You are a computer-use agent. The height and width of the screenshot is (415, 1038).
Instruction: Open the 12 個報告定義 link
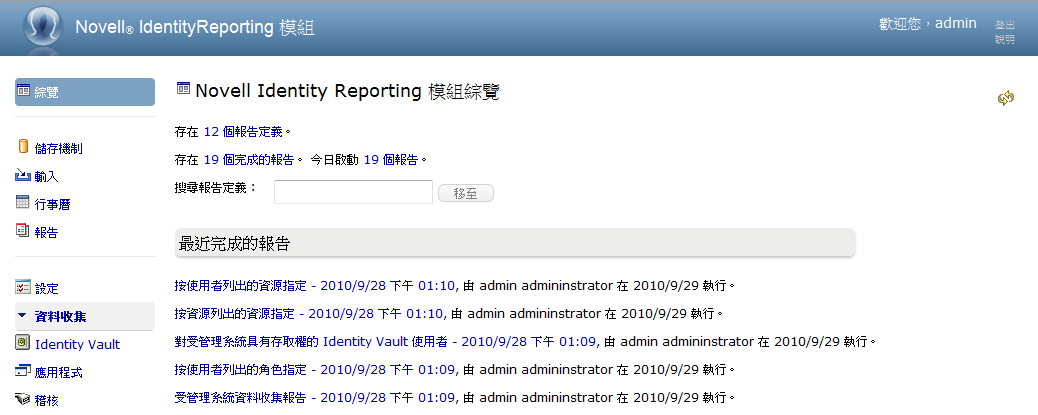[243, 132]
